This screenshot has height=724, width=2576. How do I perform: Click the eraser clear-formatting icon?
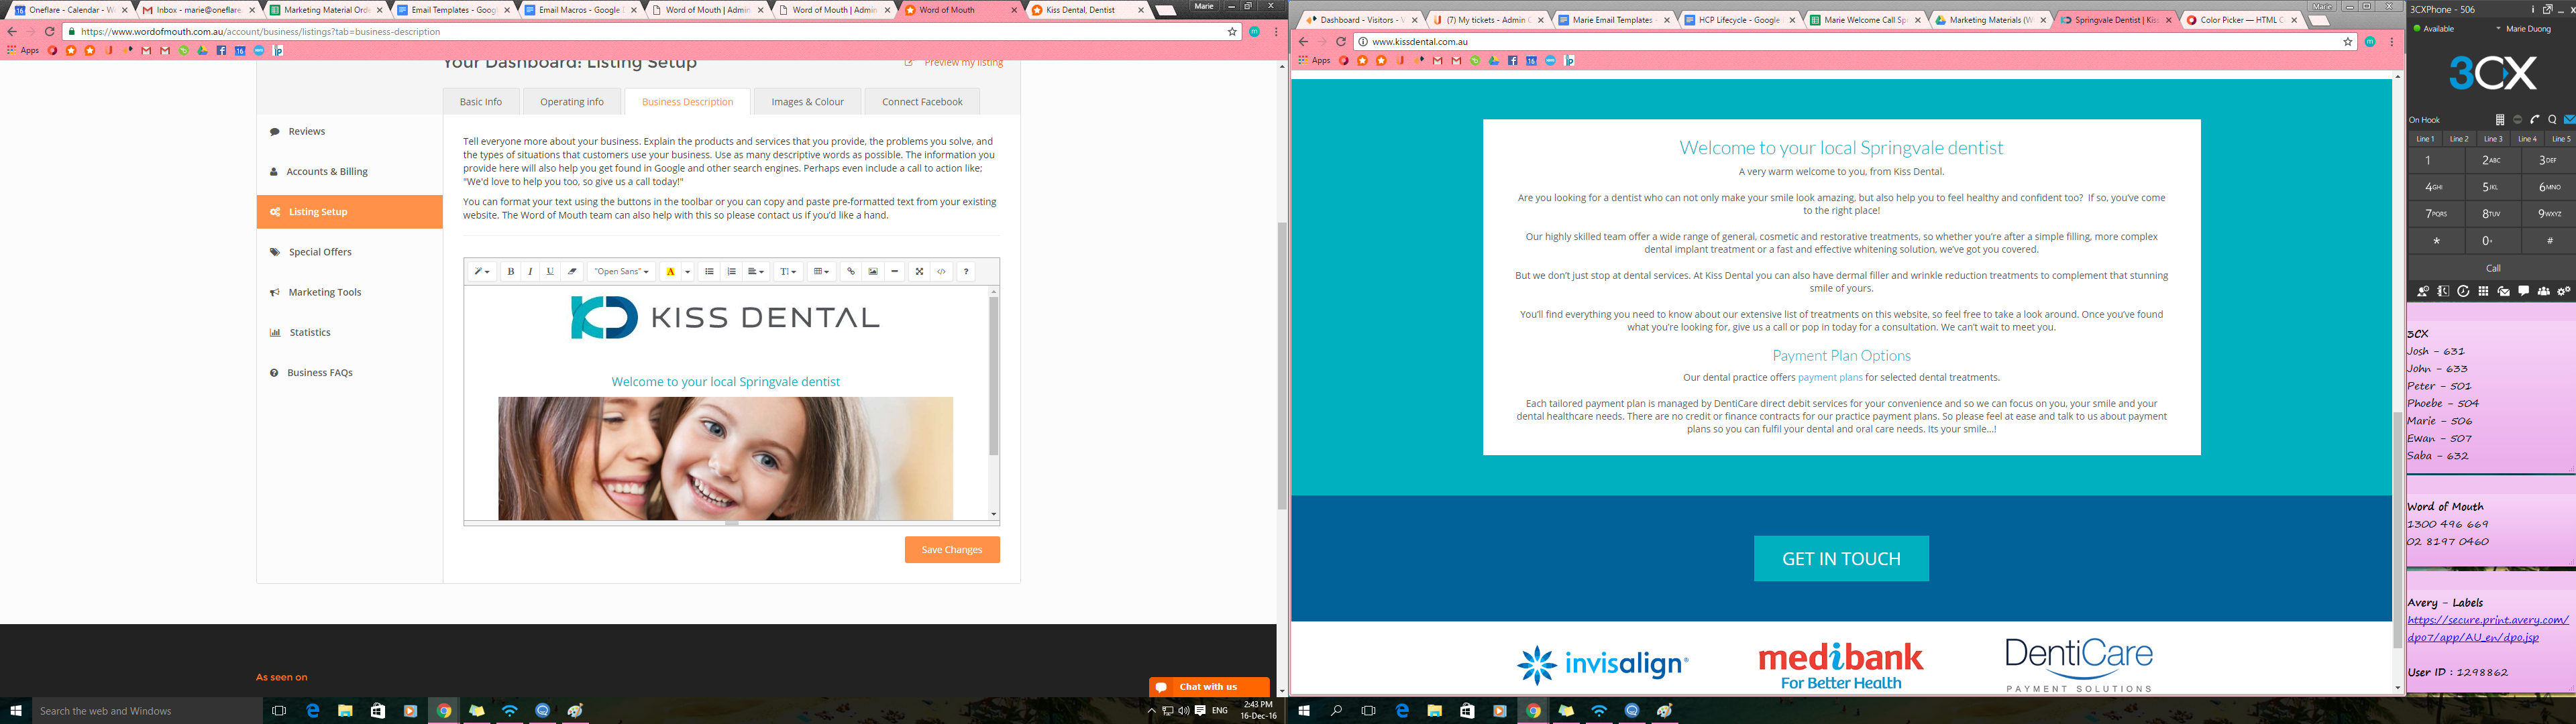[x=572, y=272]
